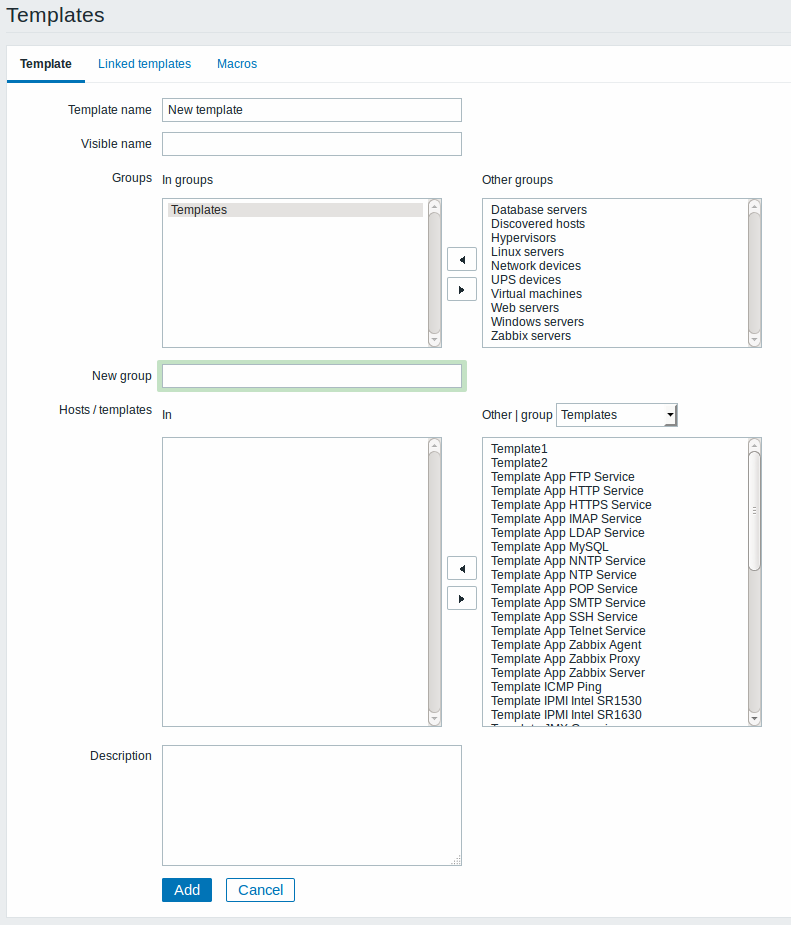
Task: Click right arrow button between hosts/templates lists
Action: point(461,599)
